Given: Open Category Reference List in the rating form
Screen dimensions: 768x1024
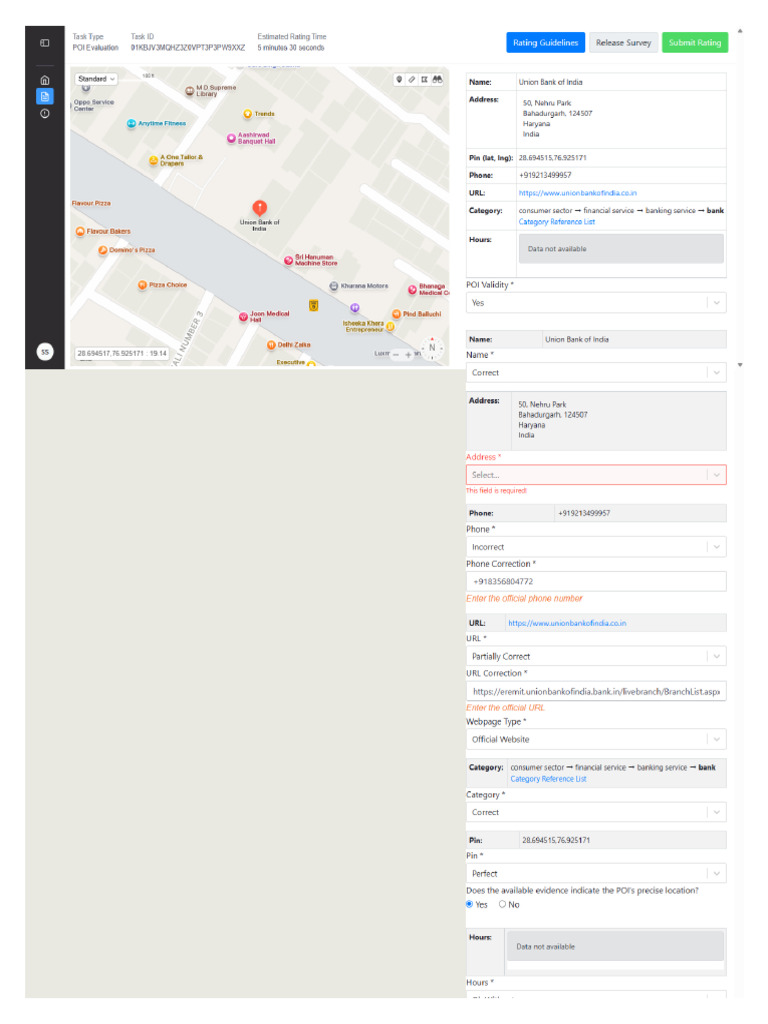Looking at the screenshot, I should point(548,779).
